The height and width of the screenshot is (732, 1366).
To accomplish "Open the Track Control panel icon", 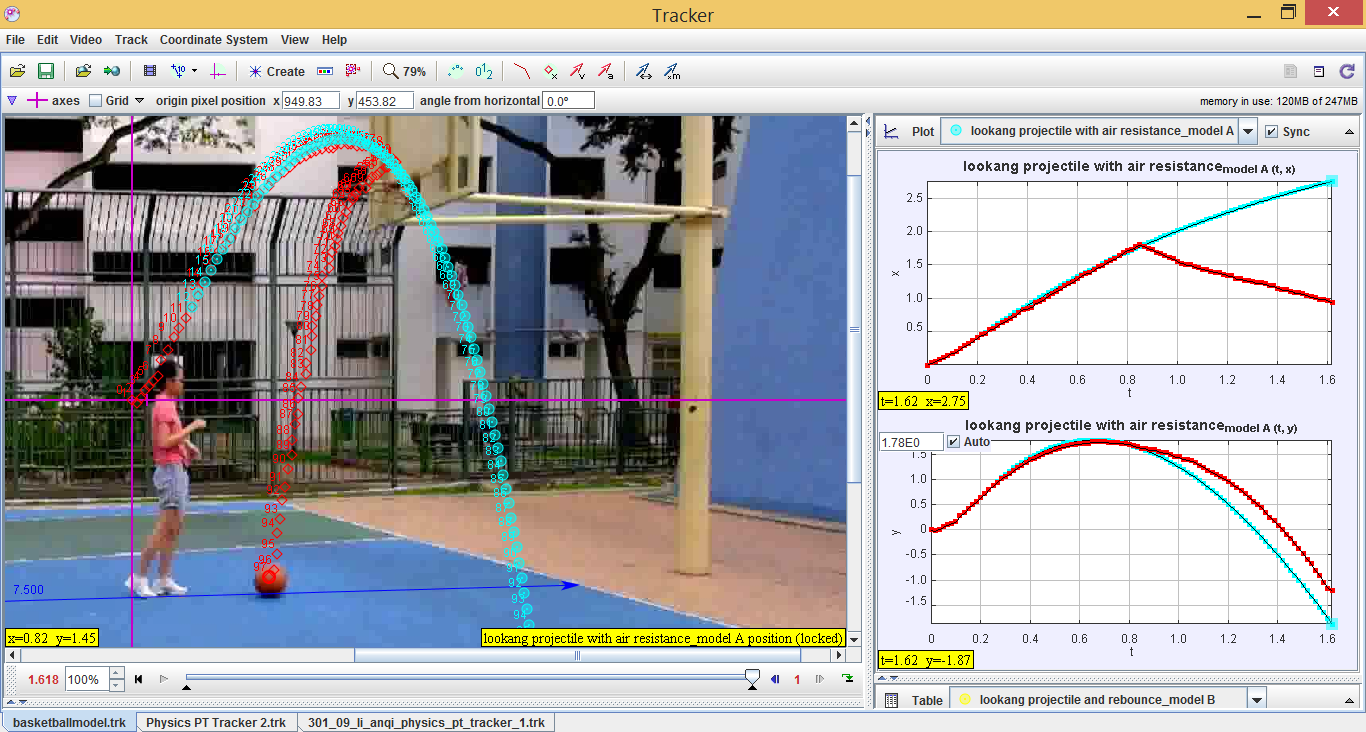I will 325,71.
